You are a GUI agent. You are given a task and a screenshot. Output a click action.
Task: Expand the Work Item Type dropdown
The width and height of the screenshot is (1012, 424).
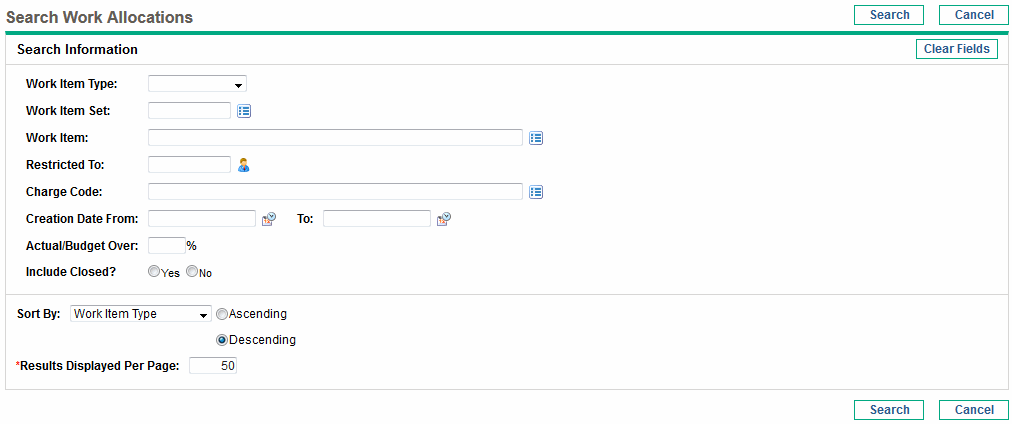(x=197, y=84)
